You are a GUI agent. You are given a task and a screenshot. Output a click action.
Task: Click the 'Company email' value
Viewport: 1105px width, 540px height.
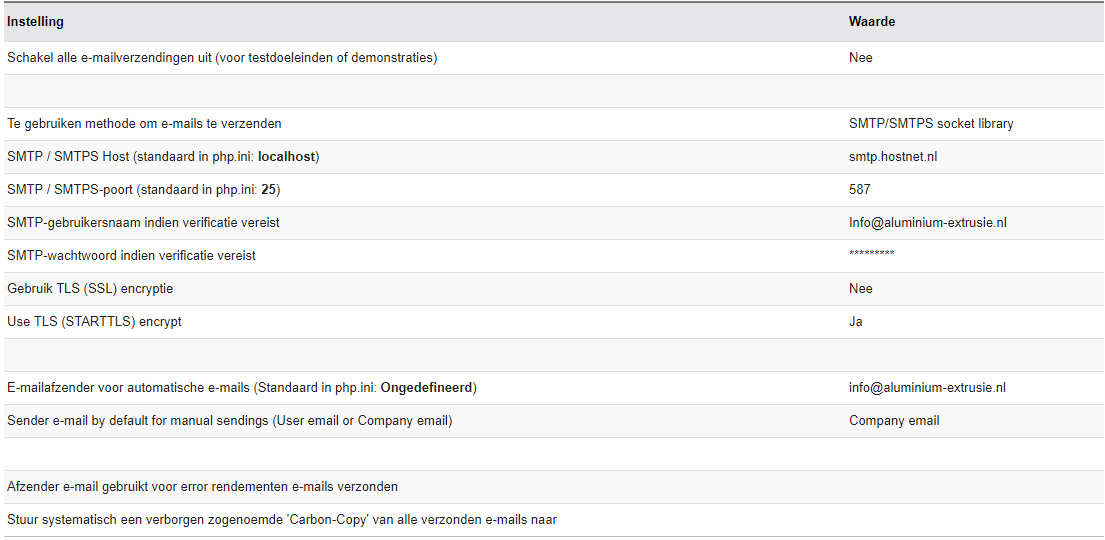tap(894, 421)
